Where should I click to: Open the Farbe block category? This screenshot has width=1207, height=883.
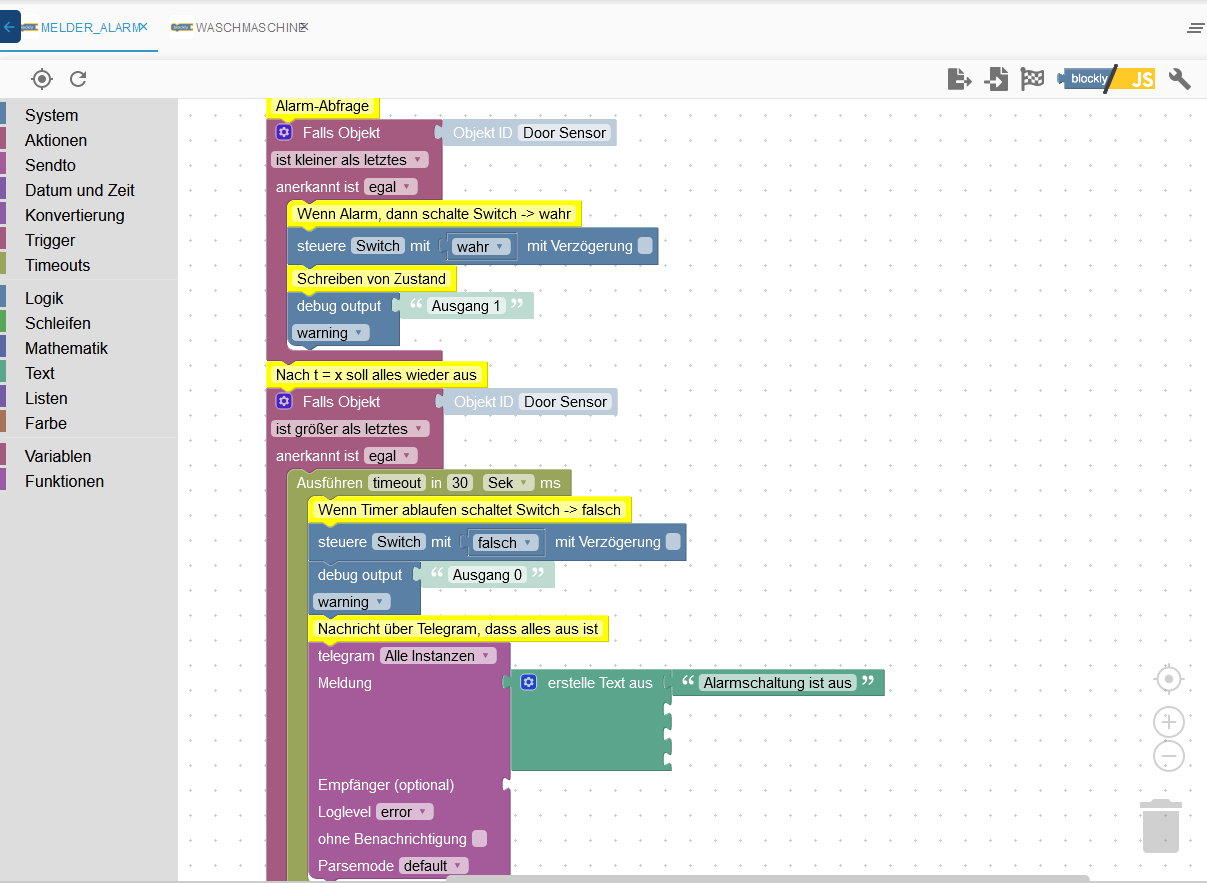coord(46,424)
